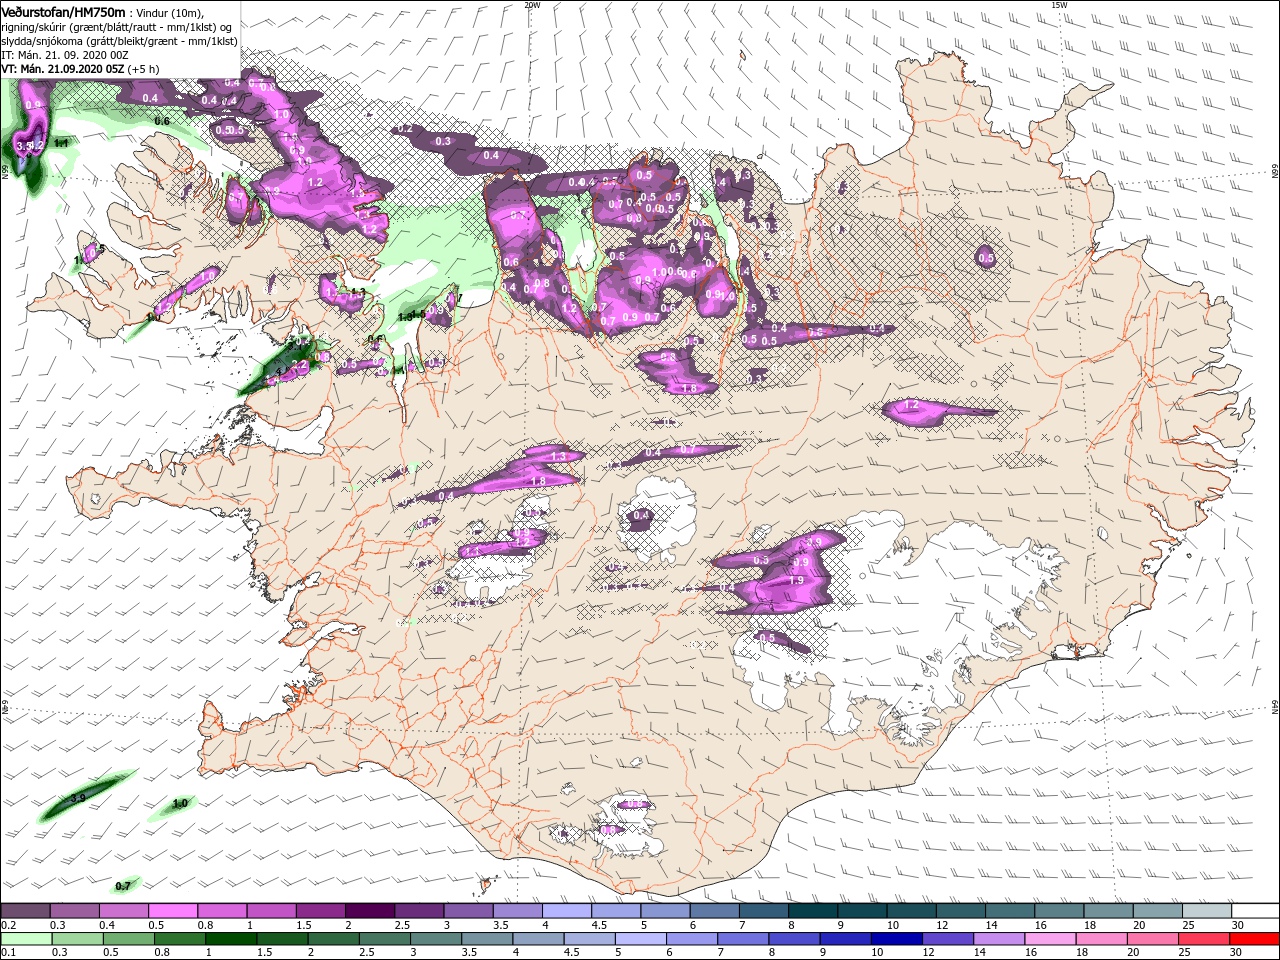Screen dimensions: 1280x960
Task: Click the 3.9 rain value over southwest sea
Action: coord(78,798)
